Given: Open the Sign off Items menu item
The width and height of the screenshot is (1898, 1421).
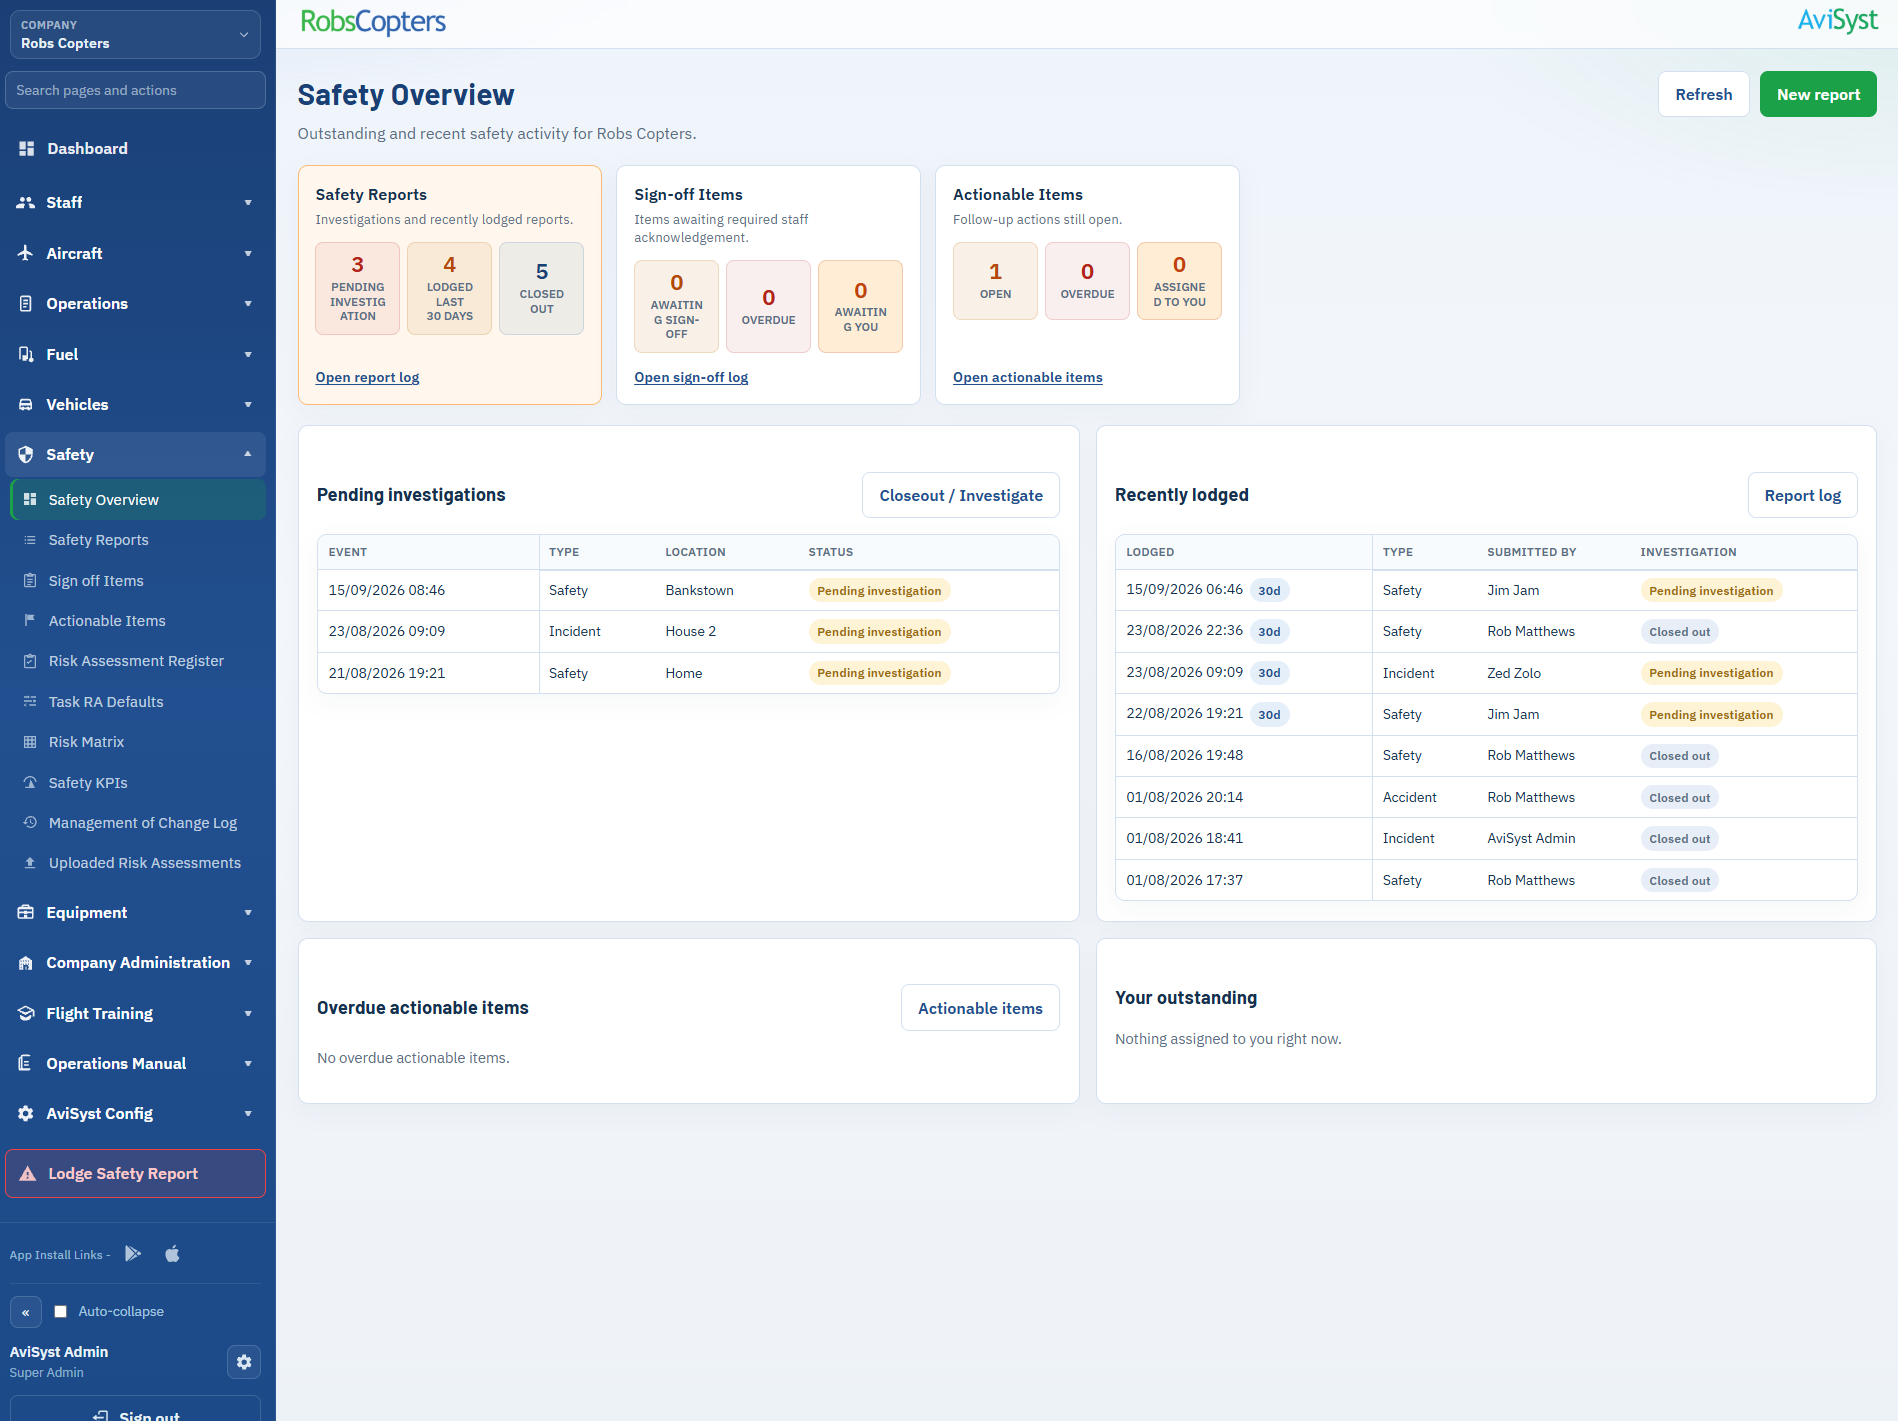Looking at the screenshot, I should [138, 581].
